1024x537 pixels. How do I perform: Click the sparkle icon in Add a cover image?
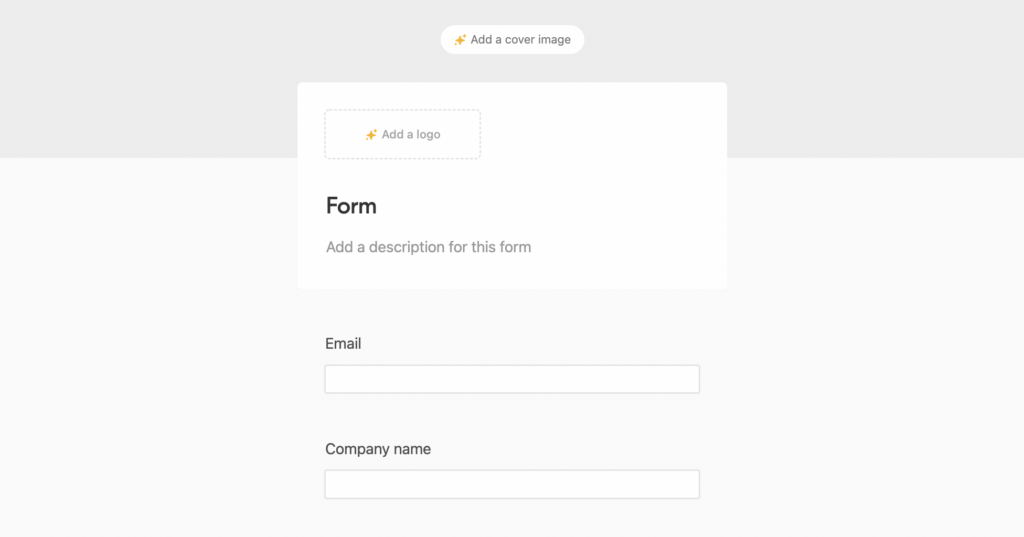click(460, 40)
